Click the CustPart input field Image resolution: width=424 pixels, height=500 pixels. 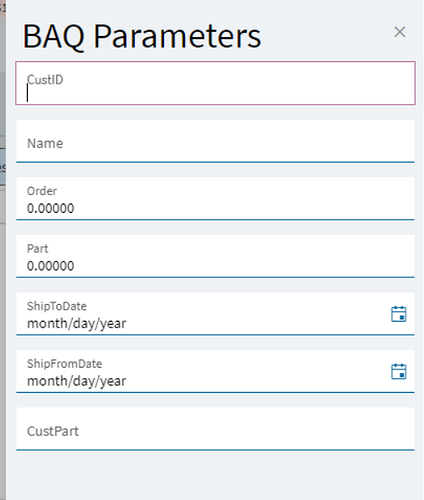point(215,429)
